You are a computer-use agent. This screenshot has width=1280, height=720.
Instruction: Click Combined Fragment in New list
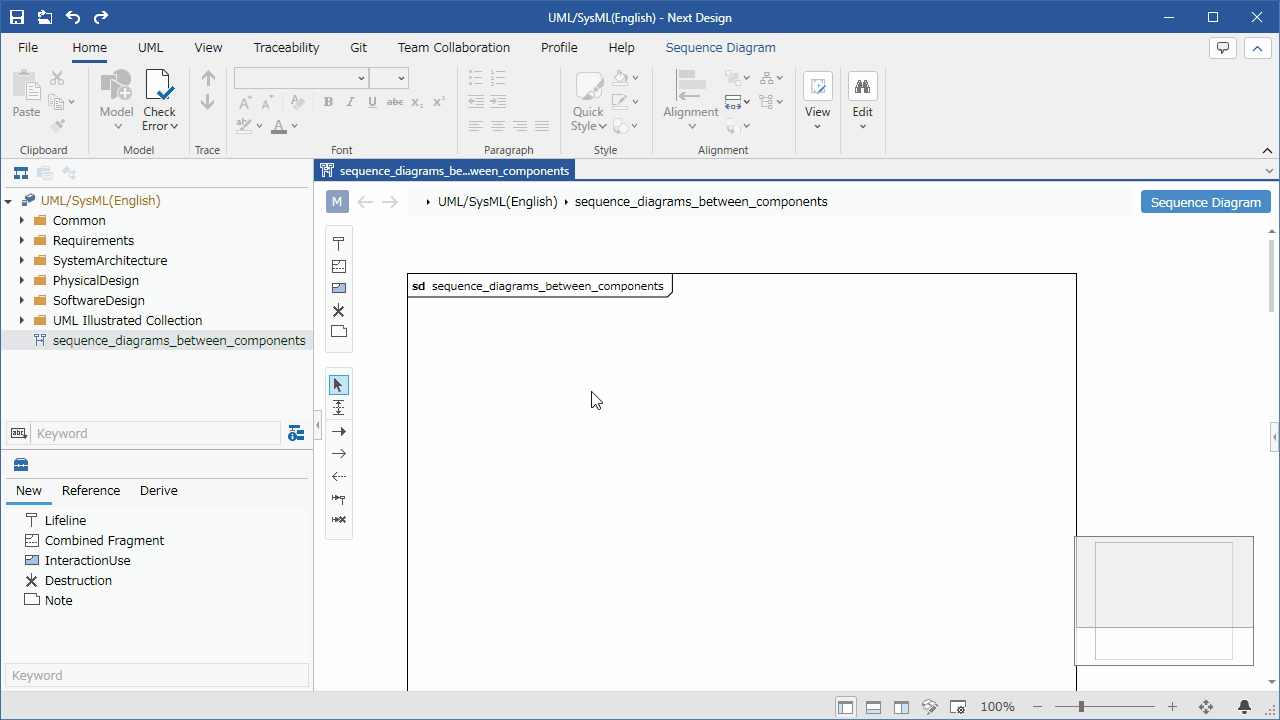click(104, 540)
